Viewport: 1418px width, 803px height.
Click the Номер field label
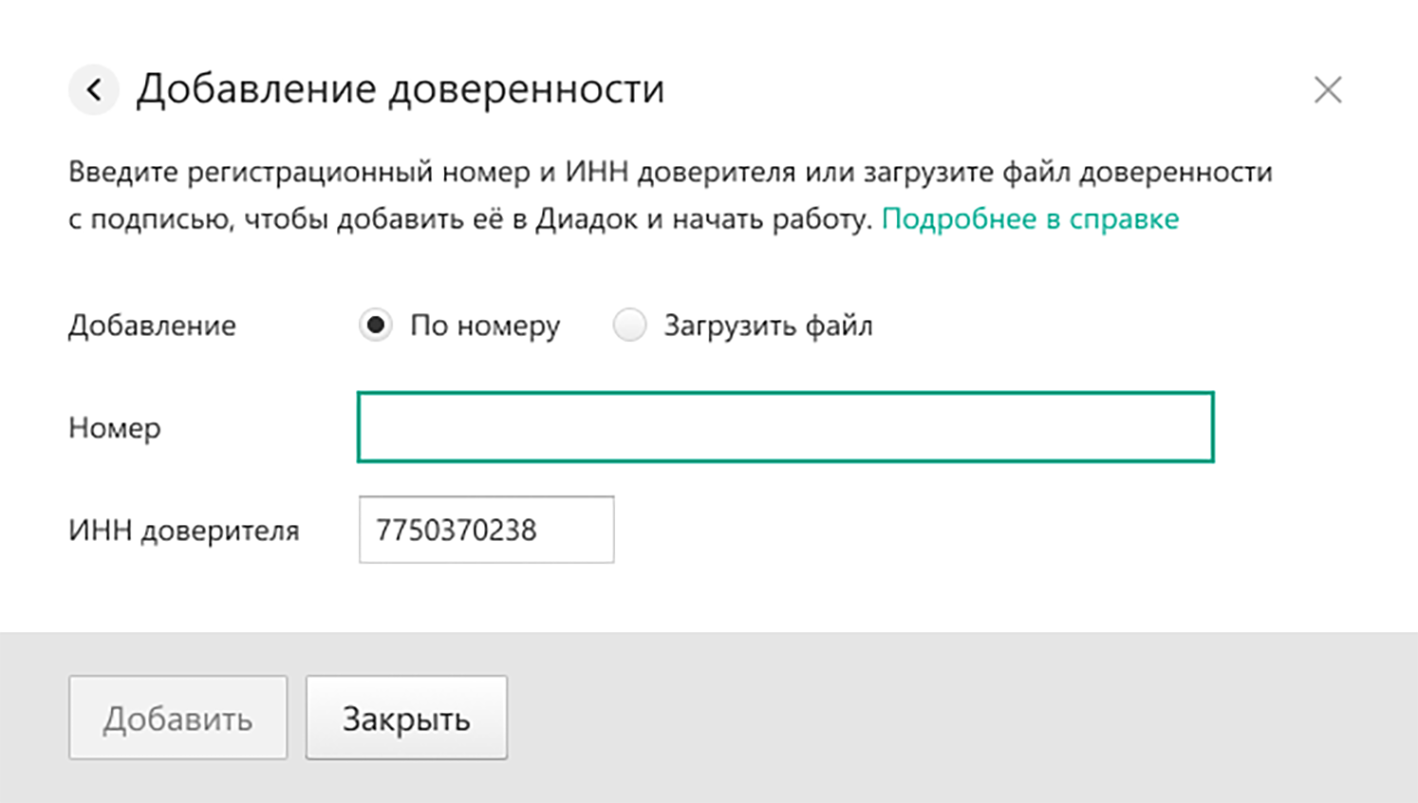point(115,428)
